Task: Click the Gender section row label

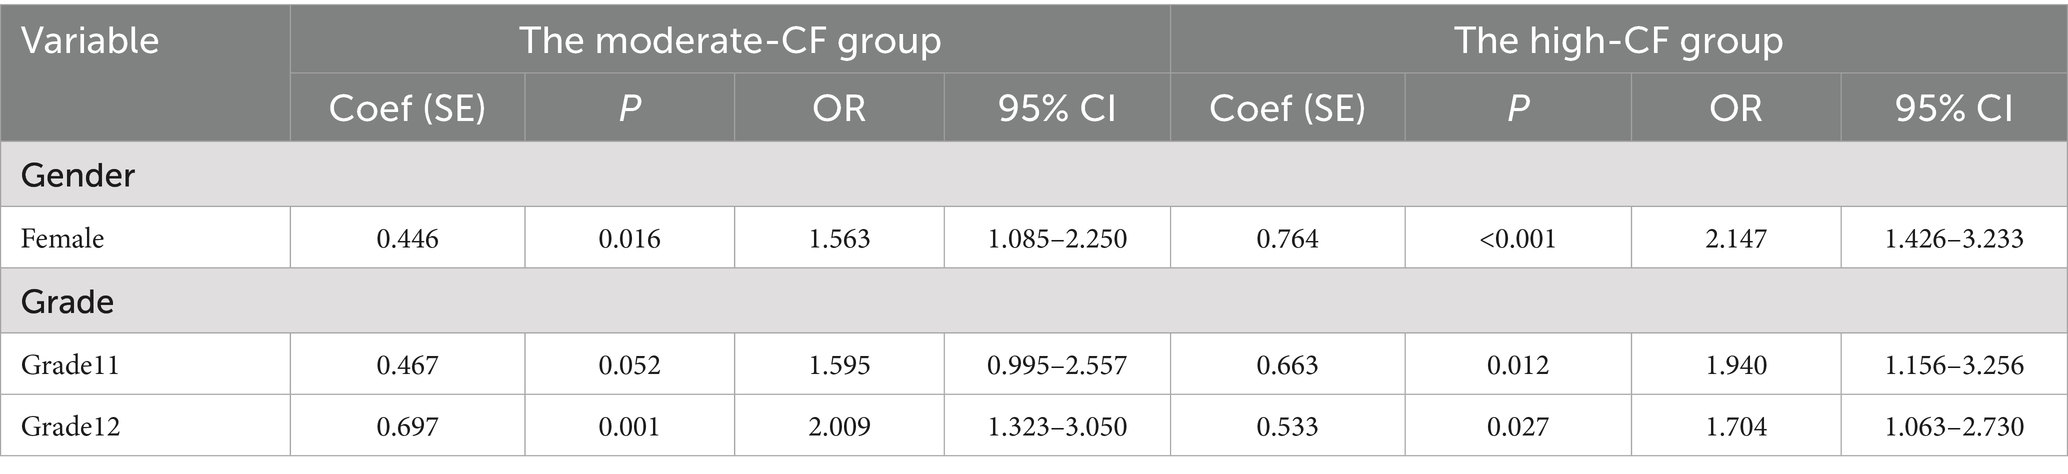Action: (x=78, y=176)
